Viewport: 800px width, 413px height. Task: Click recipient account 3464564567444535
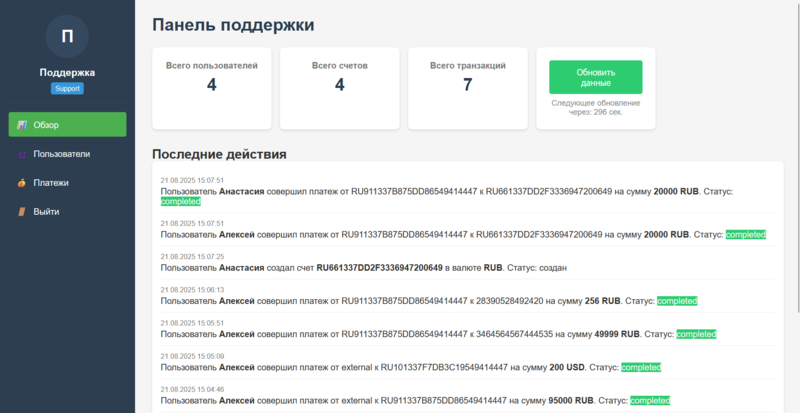(x=515, y=334)
